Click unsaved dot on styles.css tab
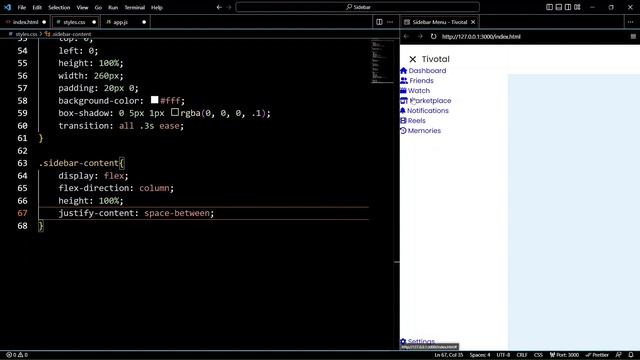Image resolution: width=640 pixels, height=360 pixels. tap(94, 22)
